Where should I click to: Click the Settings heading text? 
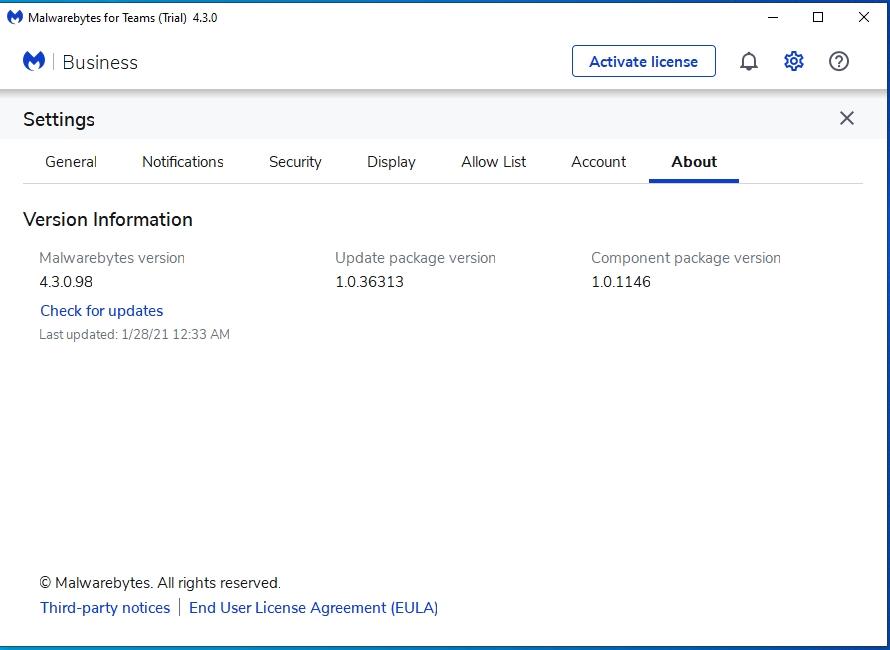click(59, 119)
